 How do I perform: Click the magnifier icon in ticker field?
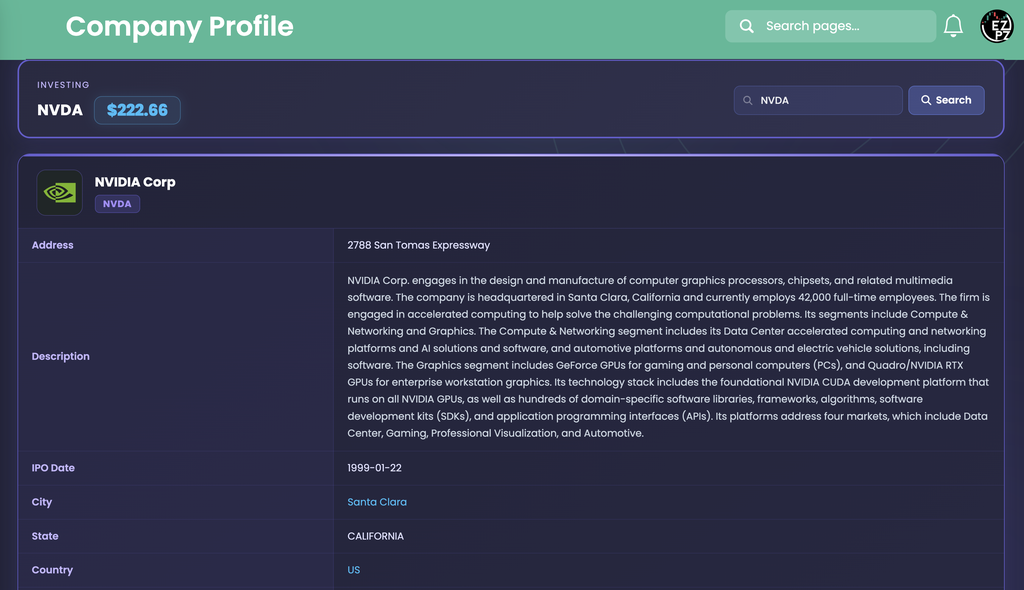[x=748, y=100]
